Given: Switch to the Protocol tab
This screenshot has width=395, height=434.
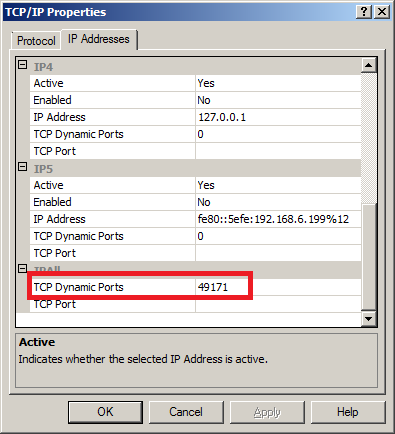Looking at the screenshot, I should coord(36,41).
